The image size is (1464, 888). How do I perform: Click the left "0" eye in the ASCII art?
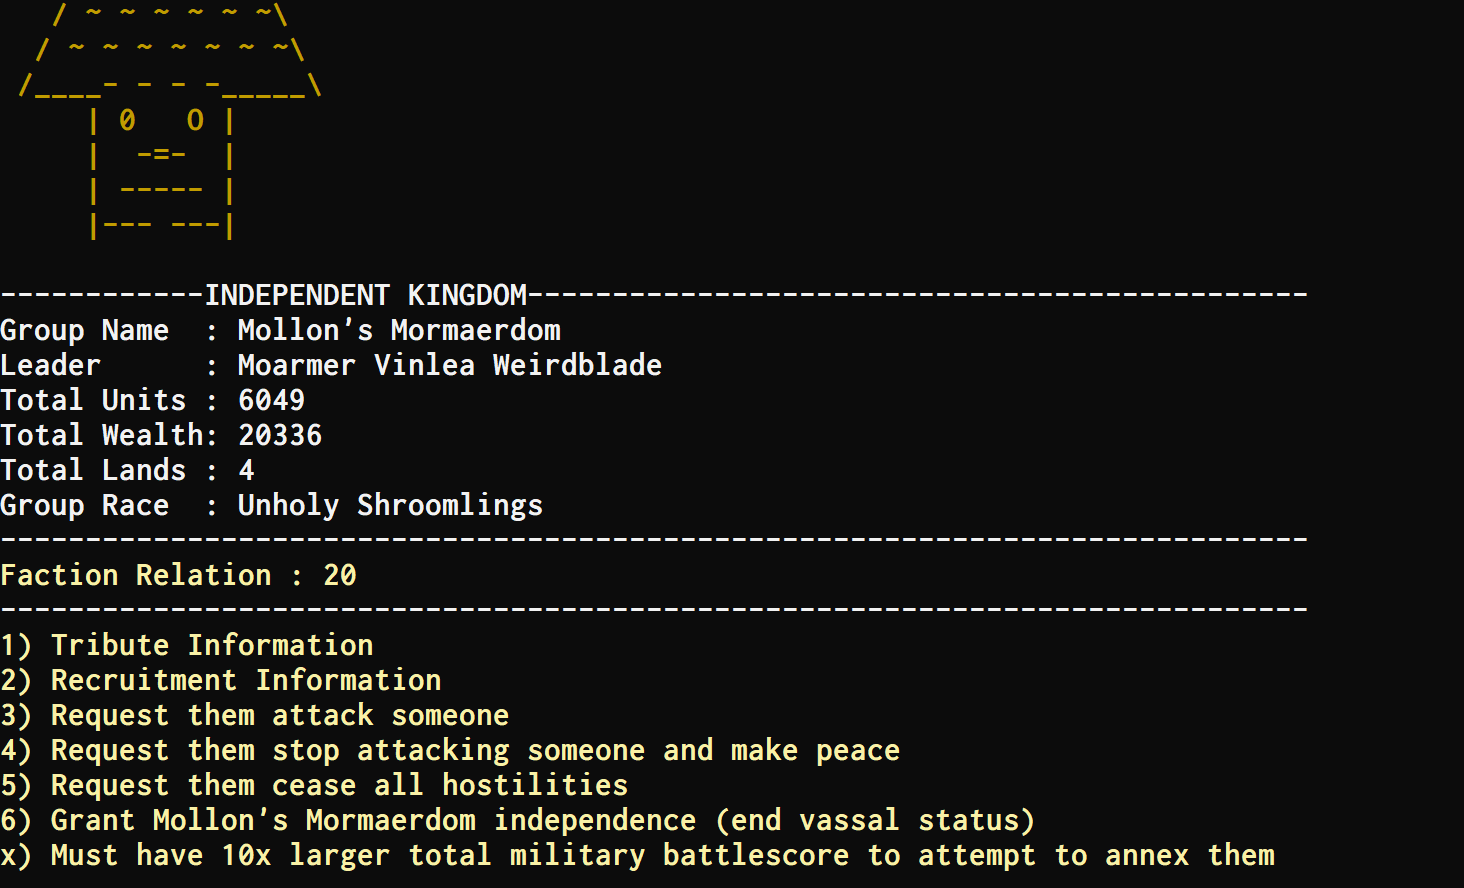[127, 121]
